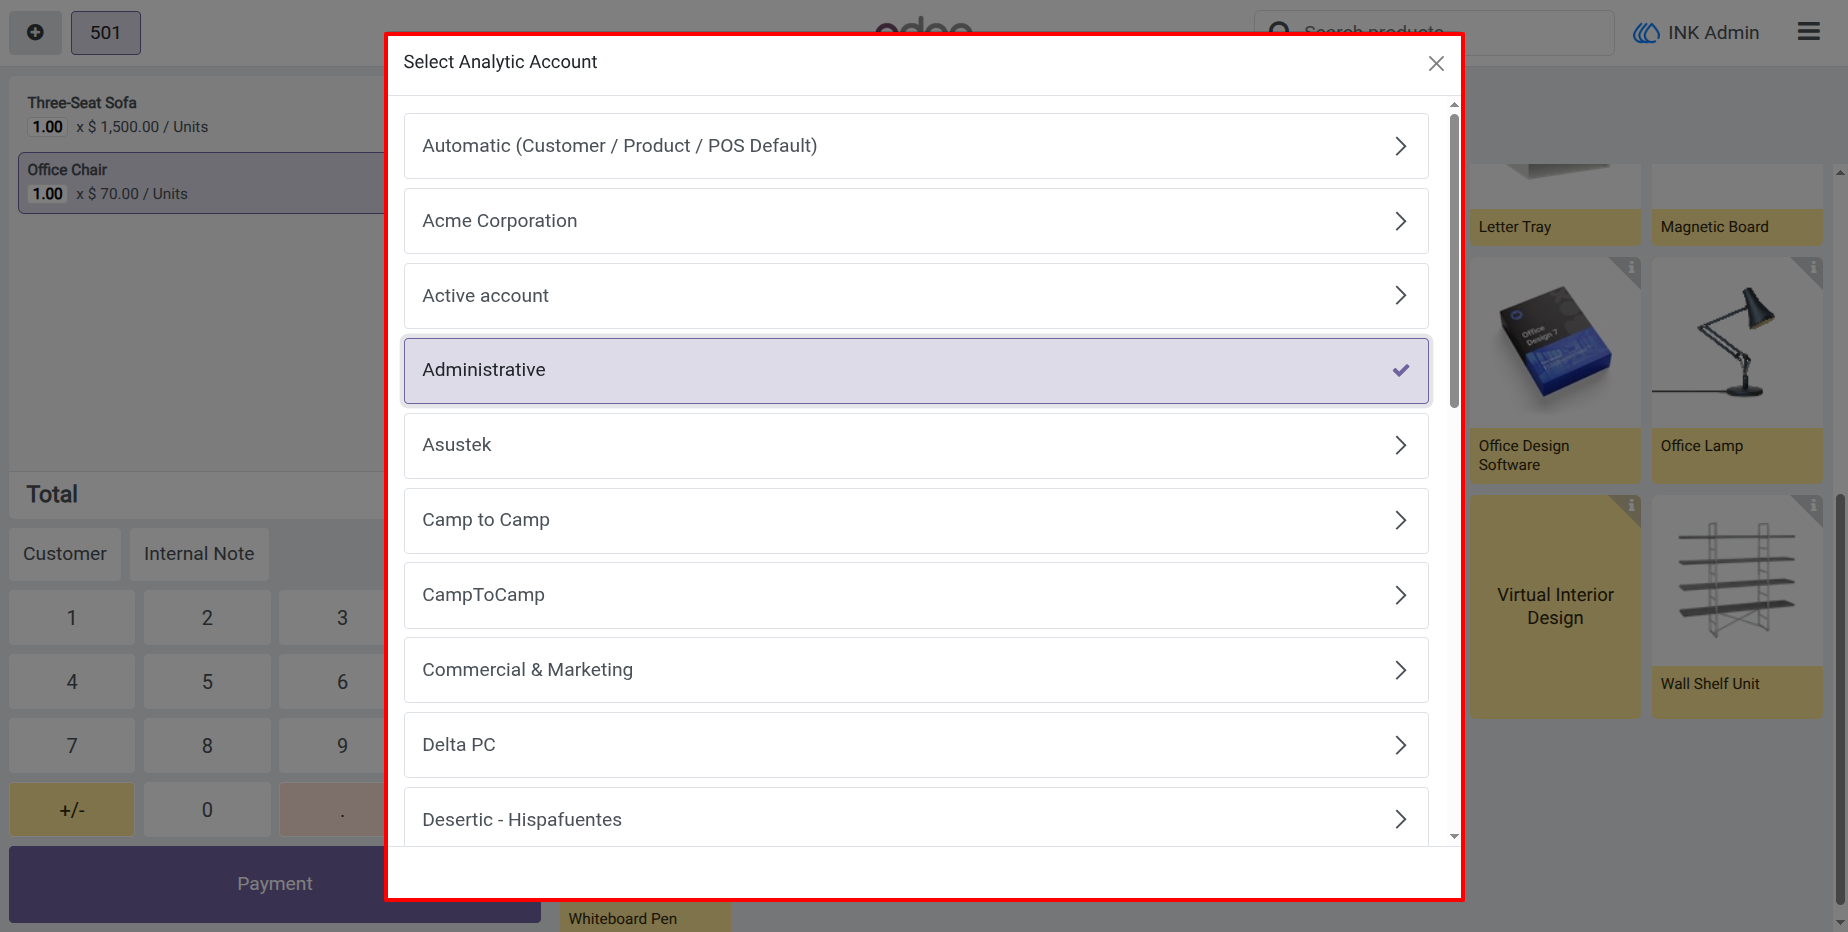Select the checked Administrative account row

tap(916, 371)
